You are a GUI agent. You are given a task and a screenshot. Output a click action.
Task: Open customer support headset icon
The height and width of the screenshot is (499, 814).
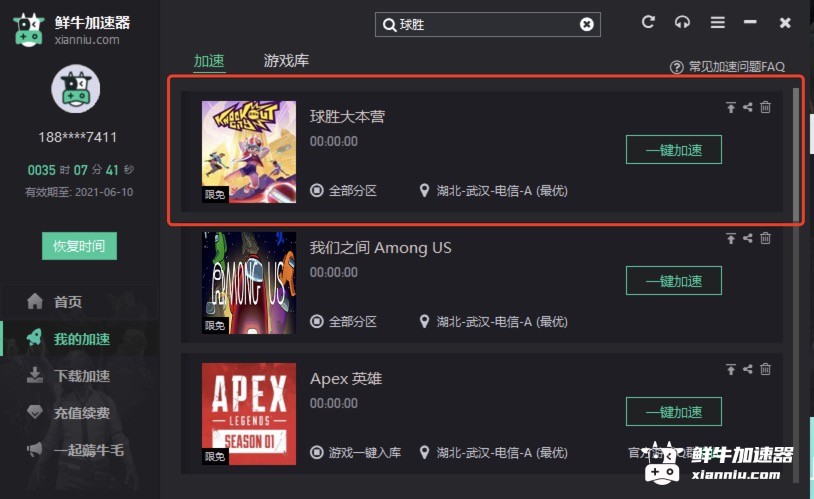click(682, 22)
